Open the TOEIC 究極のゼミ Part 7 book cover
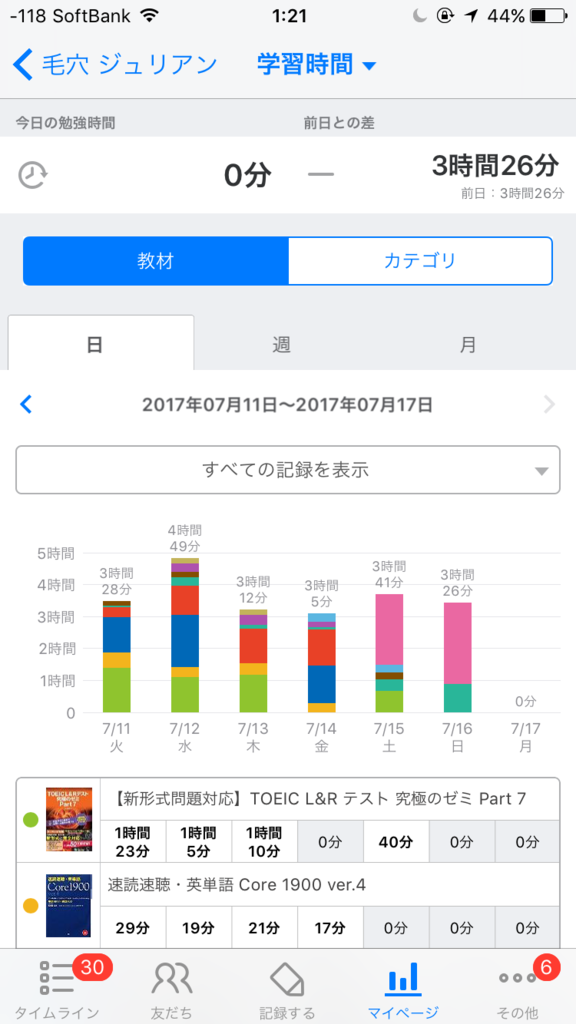The height and width of the screenshot is (1024, 576). click(69, 819)
